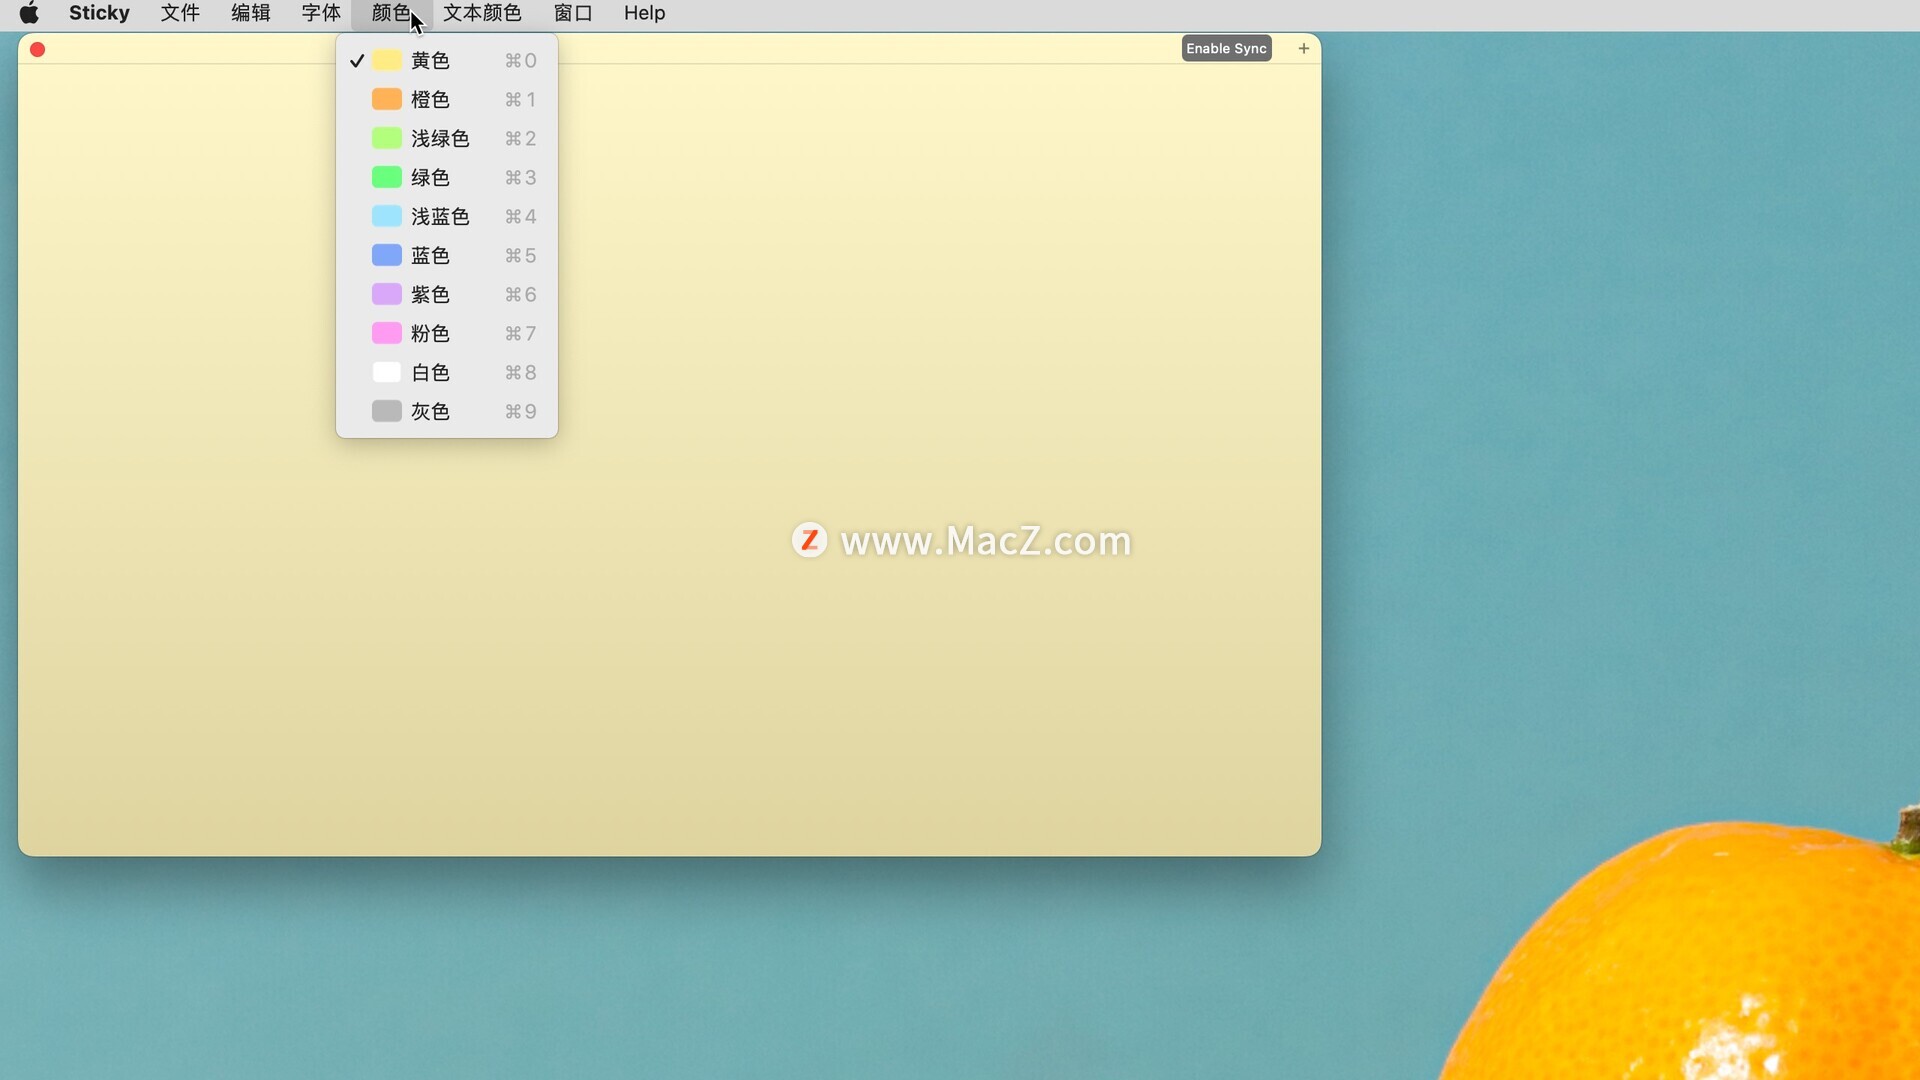Open the 窗口 menu

[573, 13]
